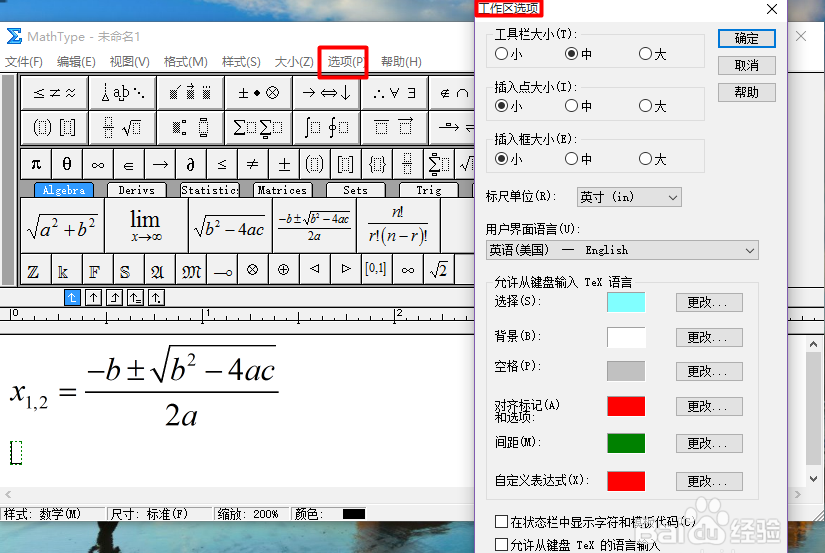Enable showing character codes in status bar
This screenshot has height=553, width=825.
click(501, 522)
